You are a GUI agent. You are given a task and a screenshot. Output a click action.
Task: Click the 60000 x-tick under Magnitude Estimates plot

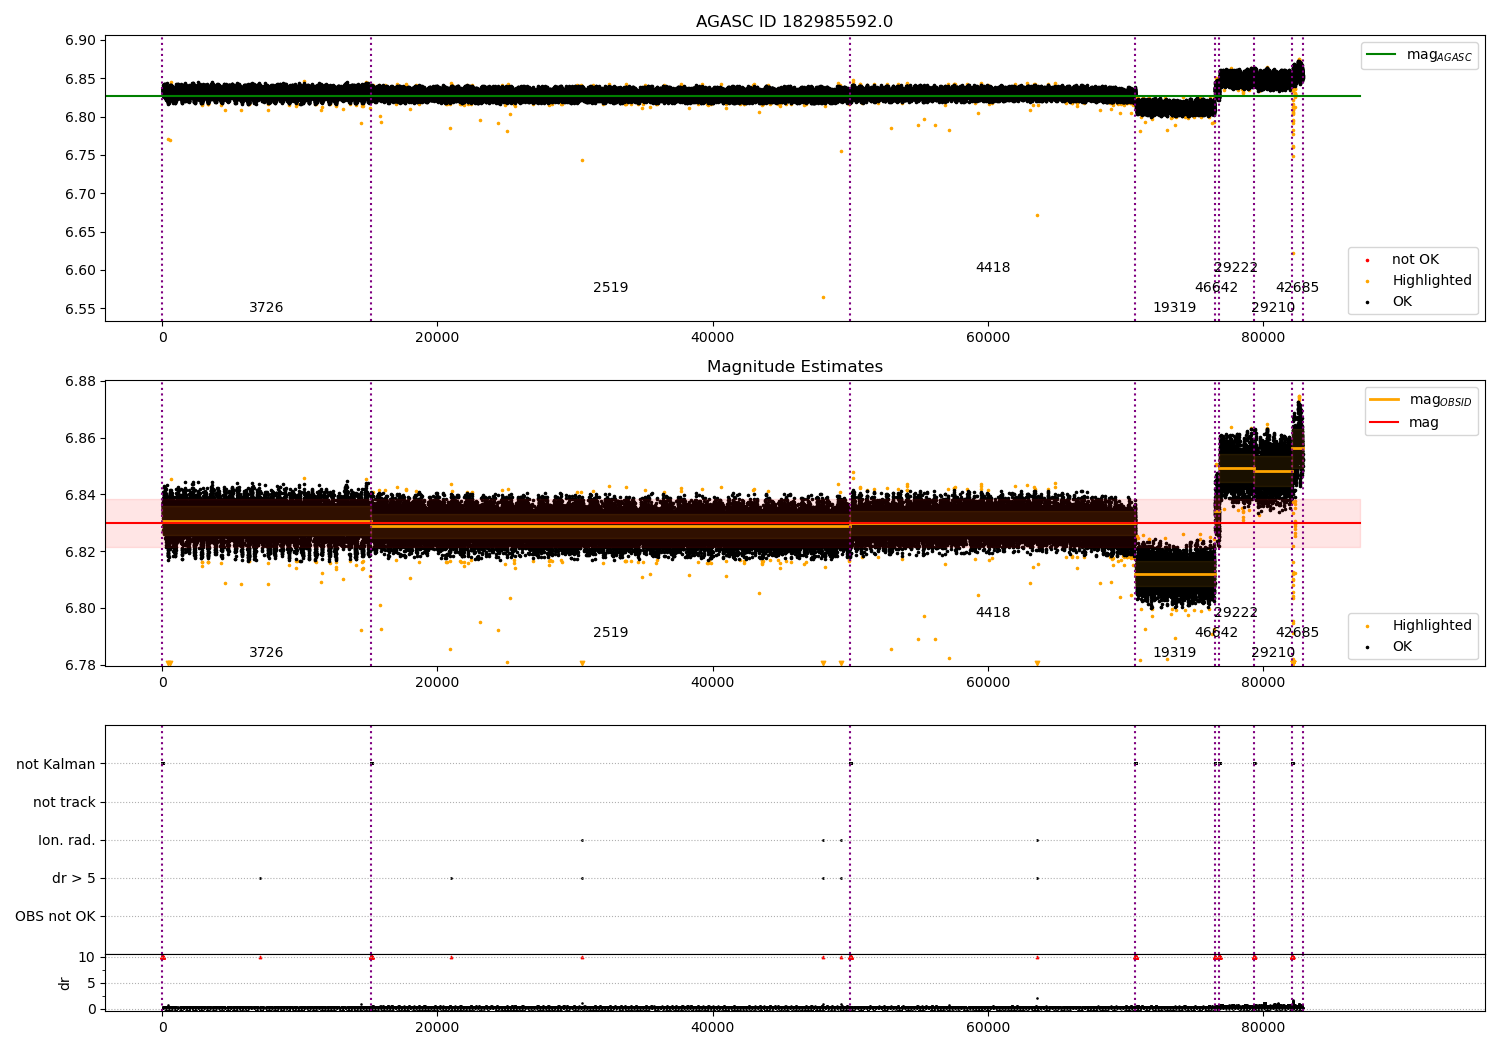click(x=988, y=682)
